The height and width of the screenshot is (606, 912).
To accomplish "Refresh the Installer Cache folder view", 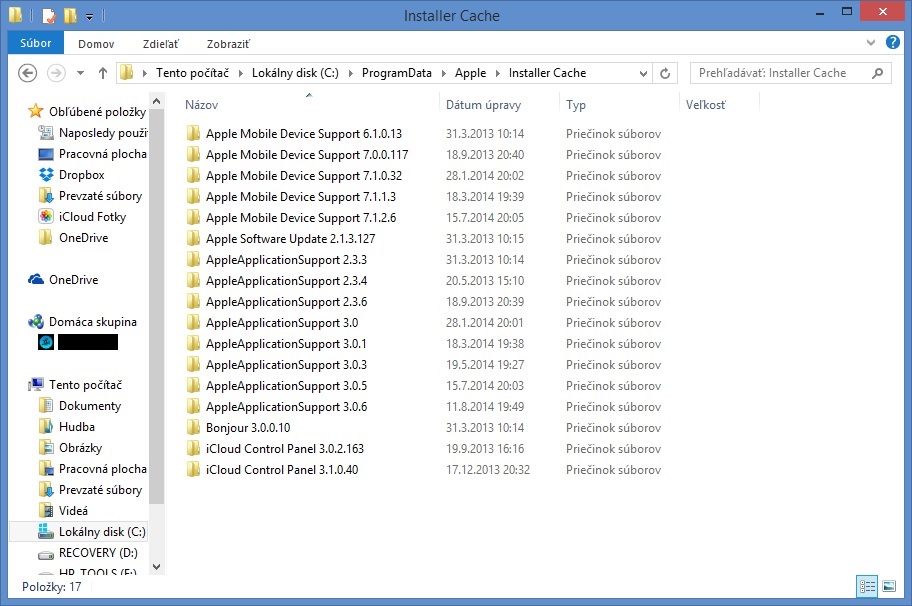I will pyautogui.click(x=665, y=73).
